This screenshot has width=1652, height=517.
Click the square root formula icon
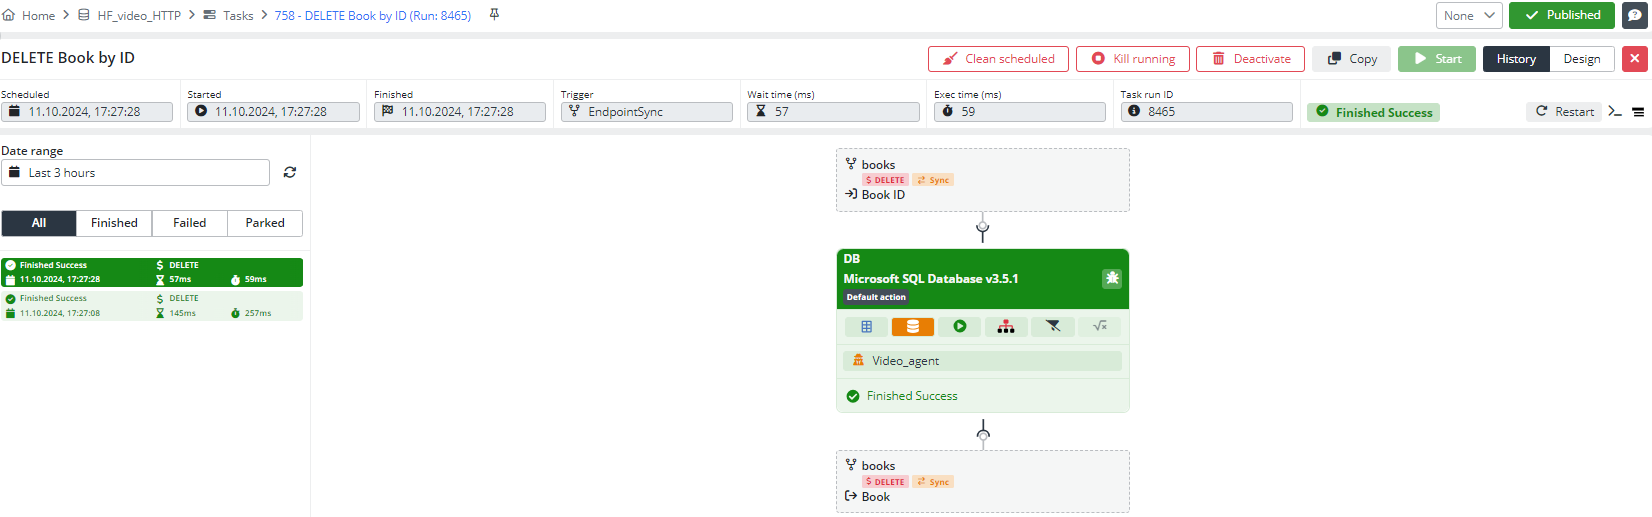tap(1100, 327)
